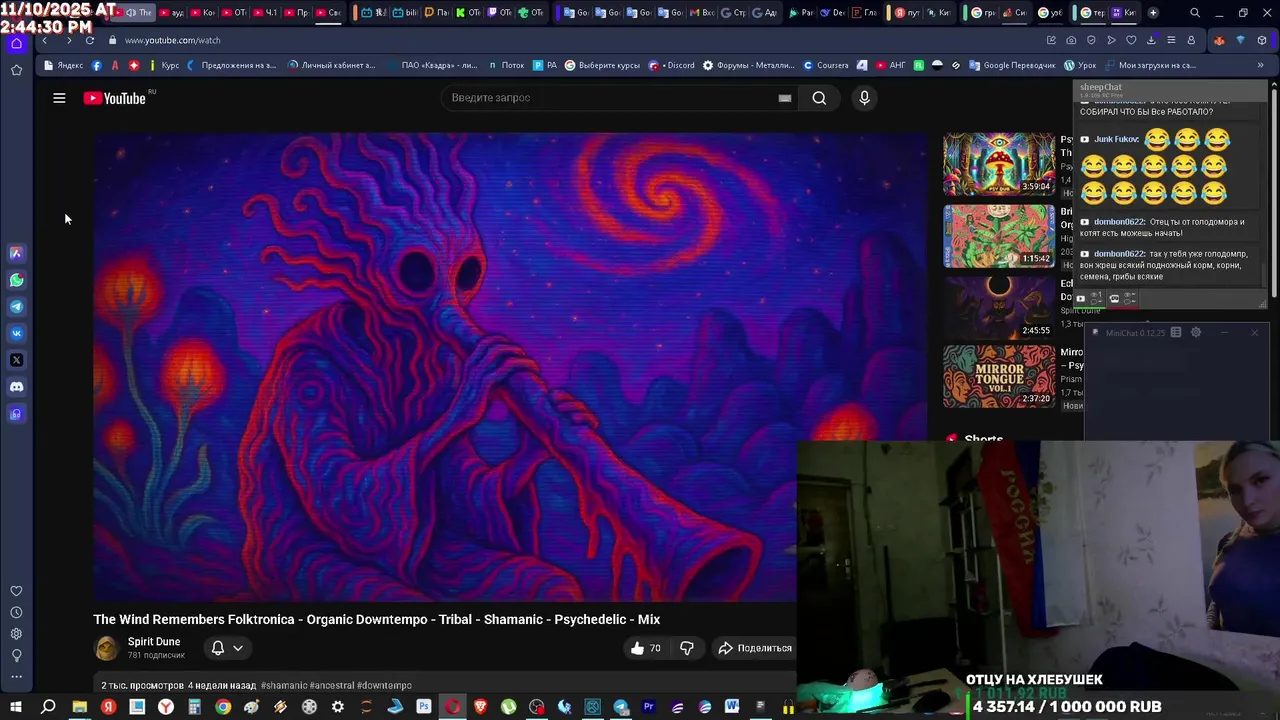
Task: Reload the page with the refresh button
Action: click(x=89, y=40)
